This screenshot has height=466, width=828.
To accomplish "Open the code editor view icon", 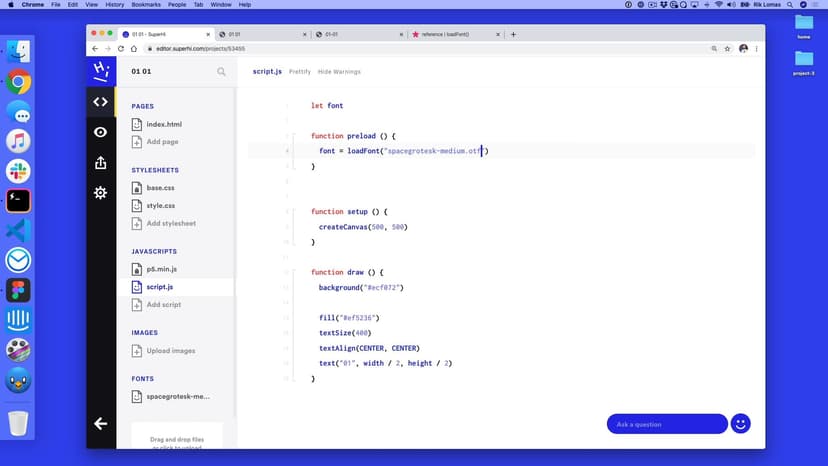I will pyautogui.click(x=100, y=102).
